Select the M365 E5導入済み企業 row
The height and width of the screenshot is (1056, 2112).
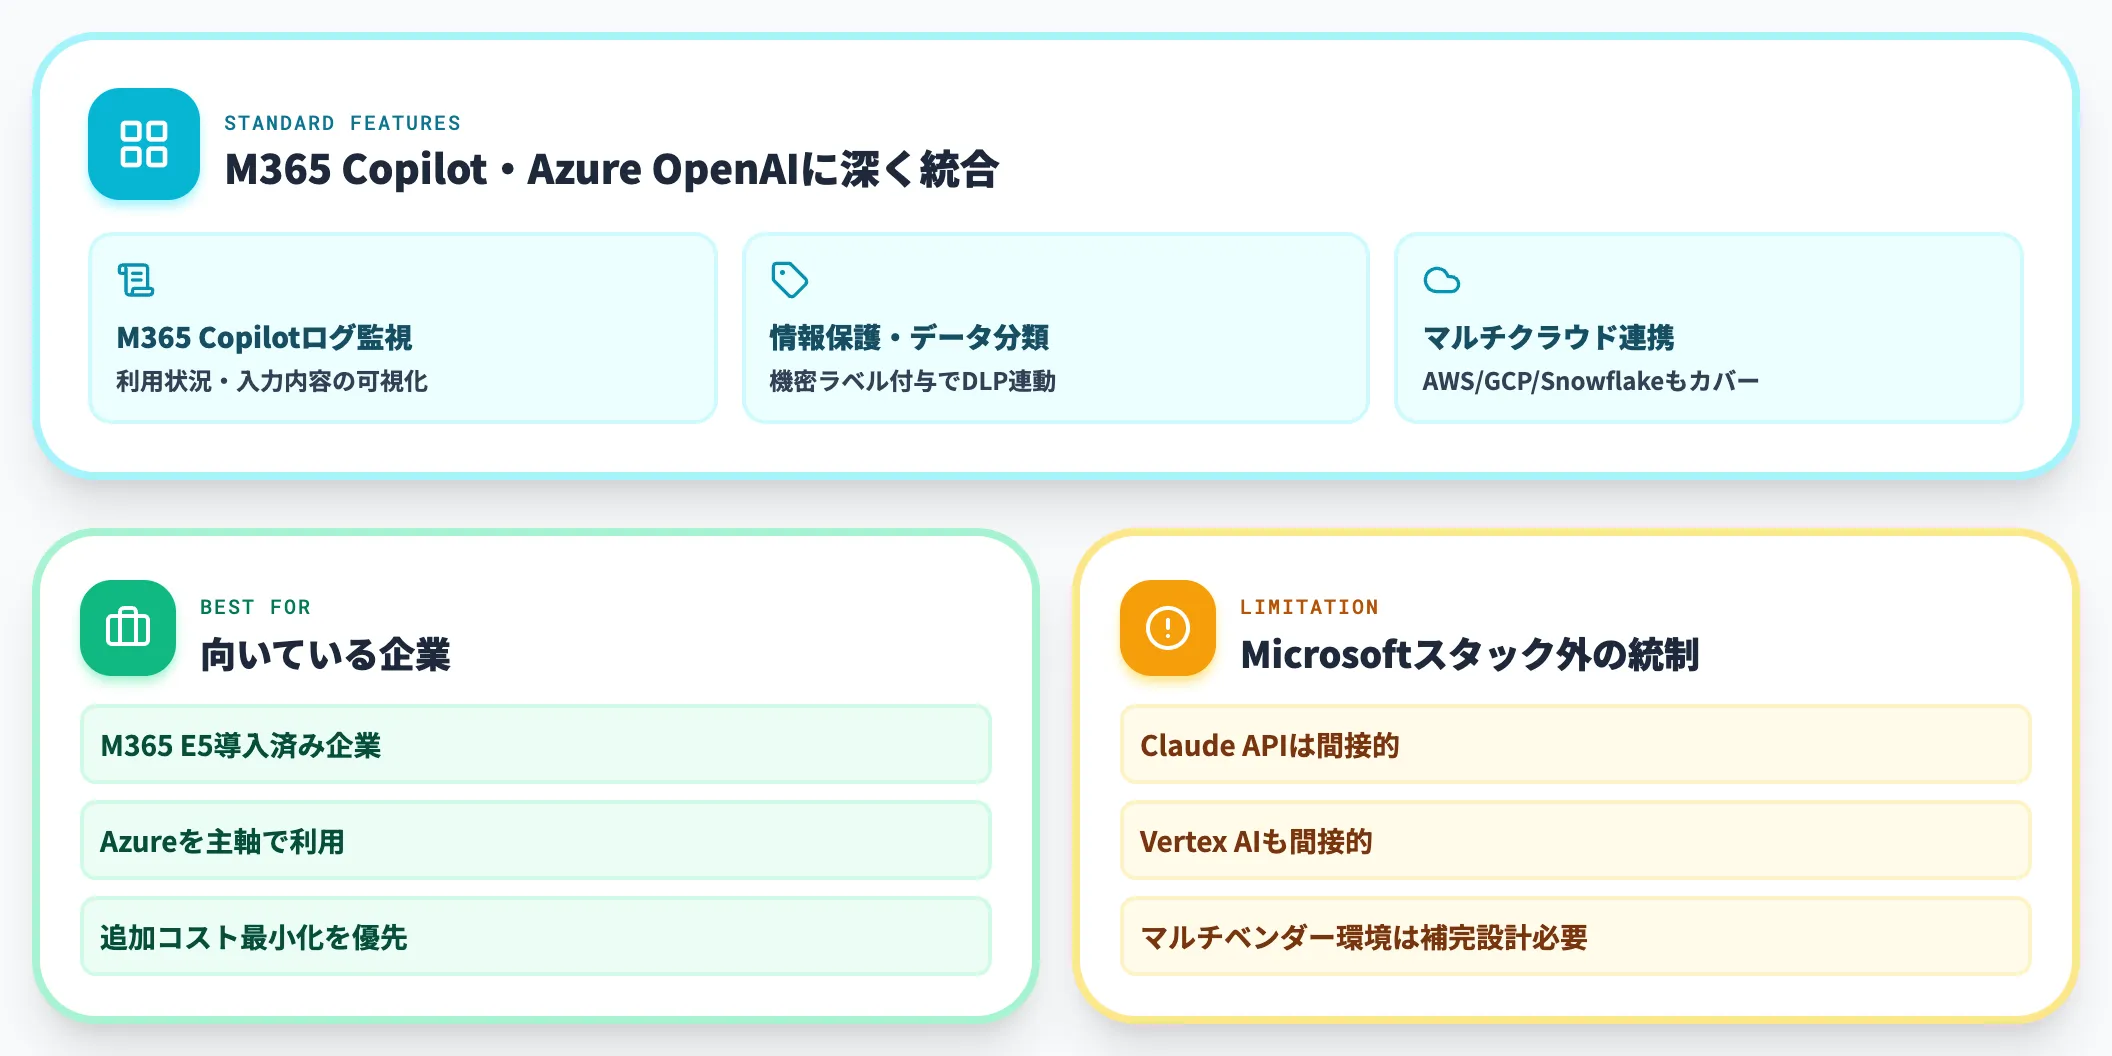536,744
